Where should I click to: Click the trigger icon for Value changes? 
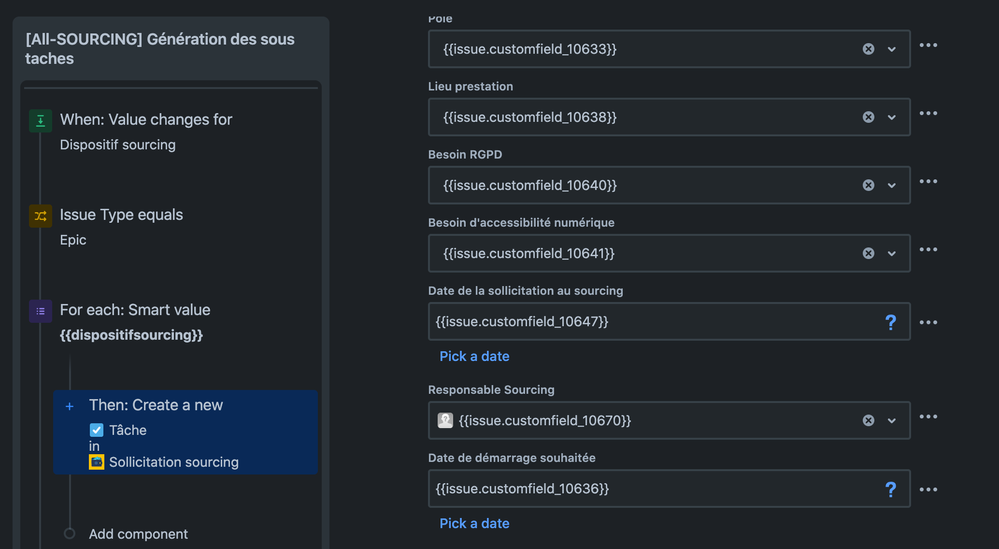click(x=40, y=121)
